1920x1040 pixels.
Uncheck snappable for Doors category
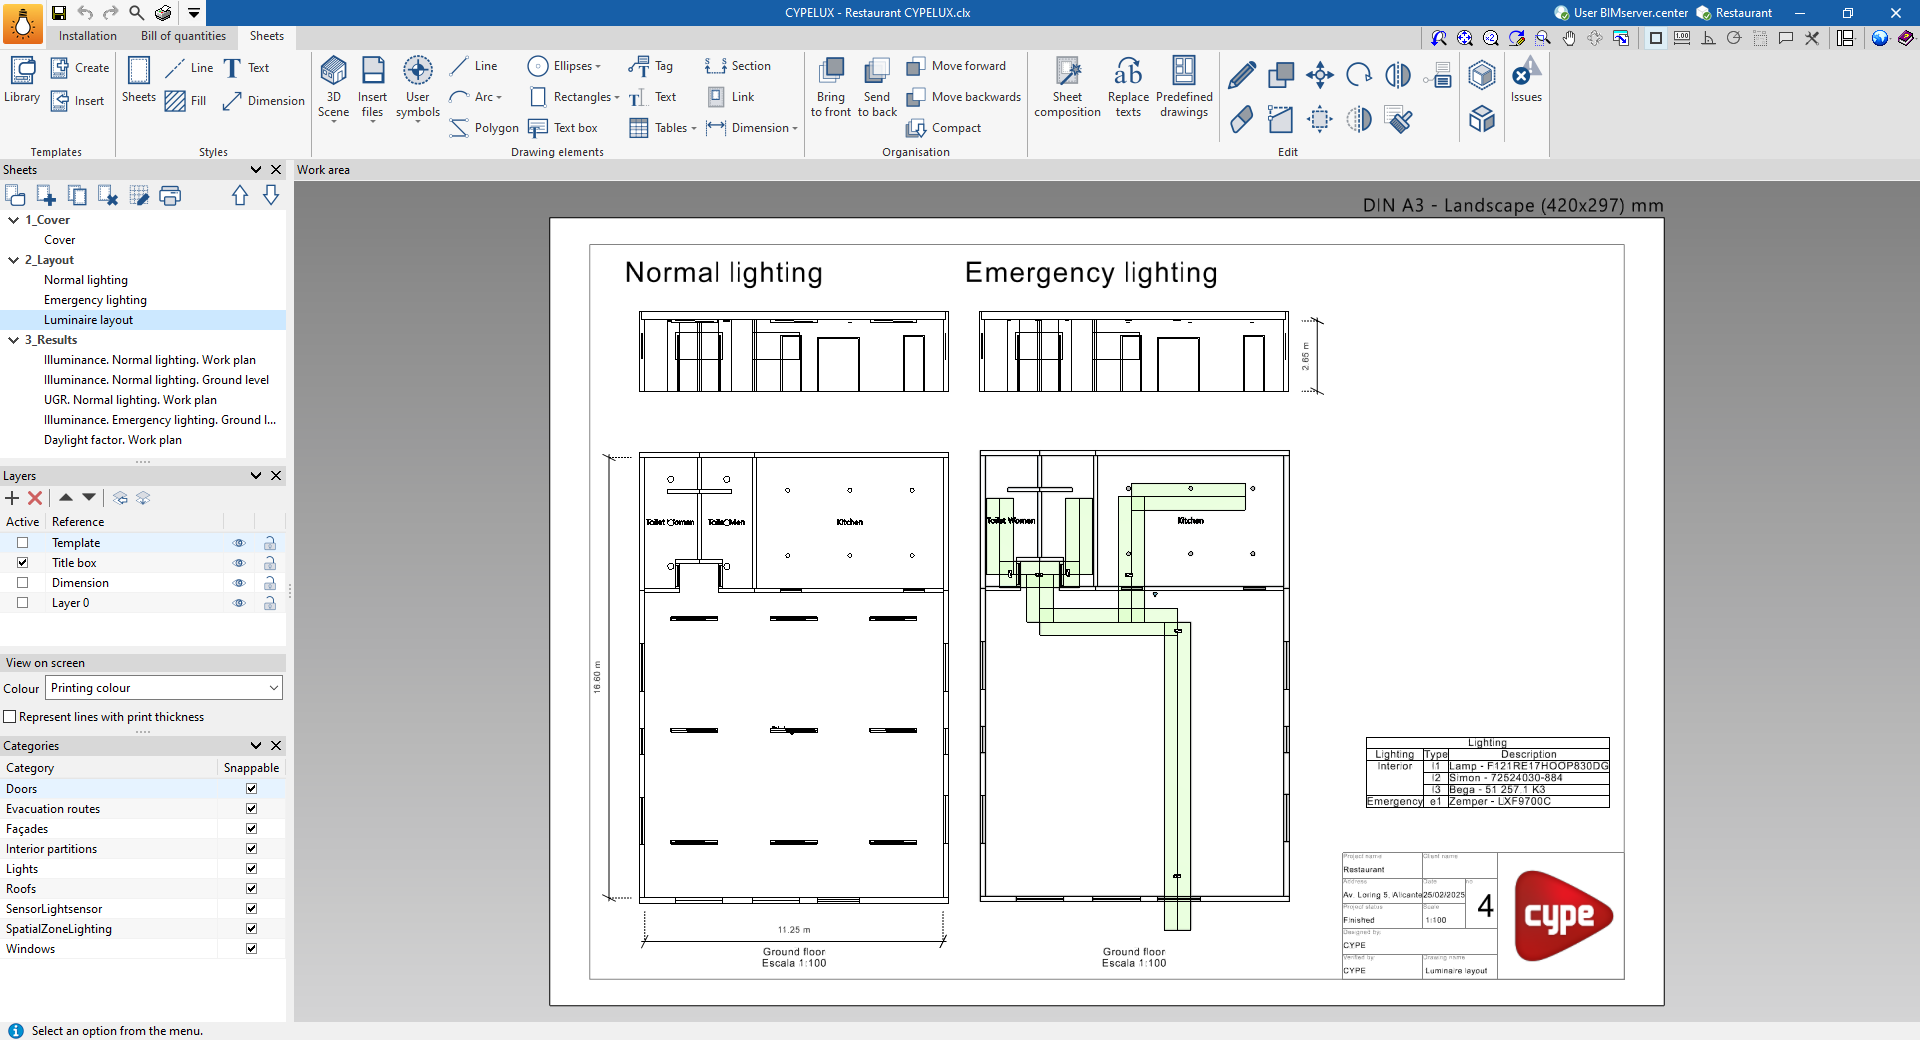[x=251, y=789]
